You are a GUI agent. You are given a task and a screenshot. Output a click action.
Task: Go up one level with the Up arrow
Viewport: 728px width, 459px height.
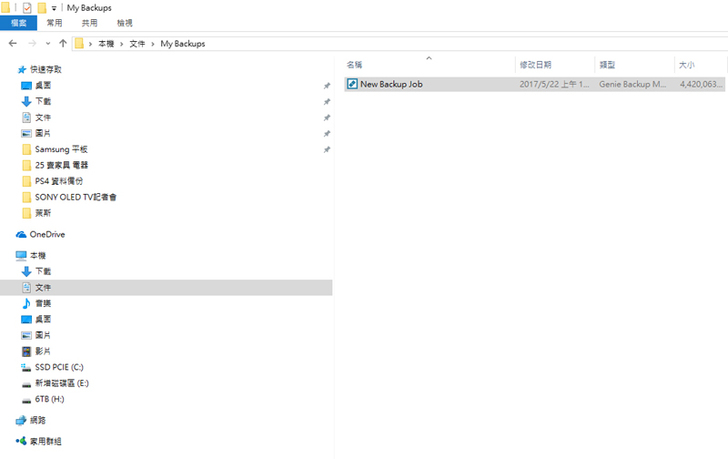pyautogui.click(x=63, y=43)
